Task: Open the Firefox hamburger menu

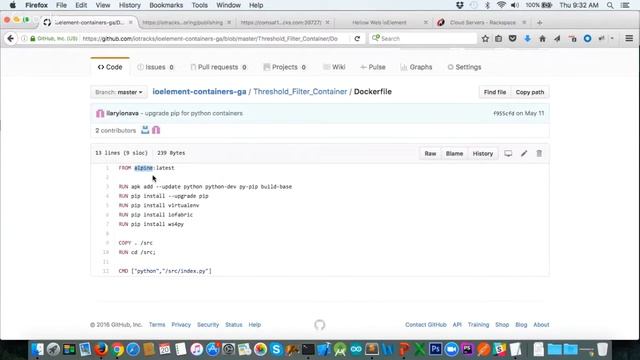Action: click(x=629, y=38)
